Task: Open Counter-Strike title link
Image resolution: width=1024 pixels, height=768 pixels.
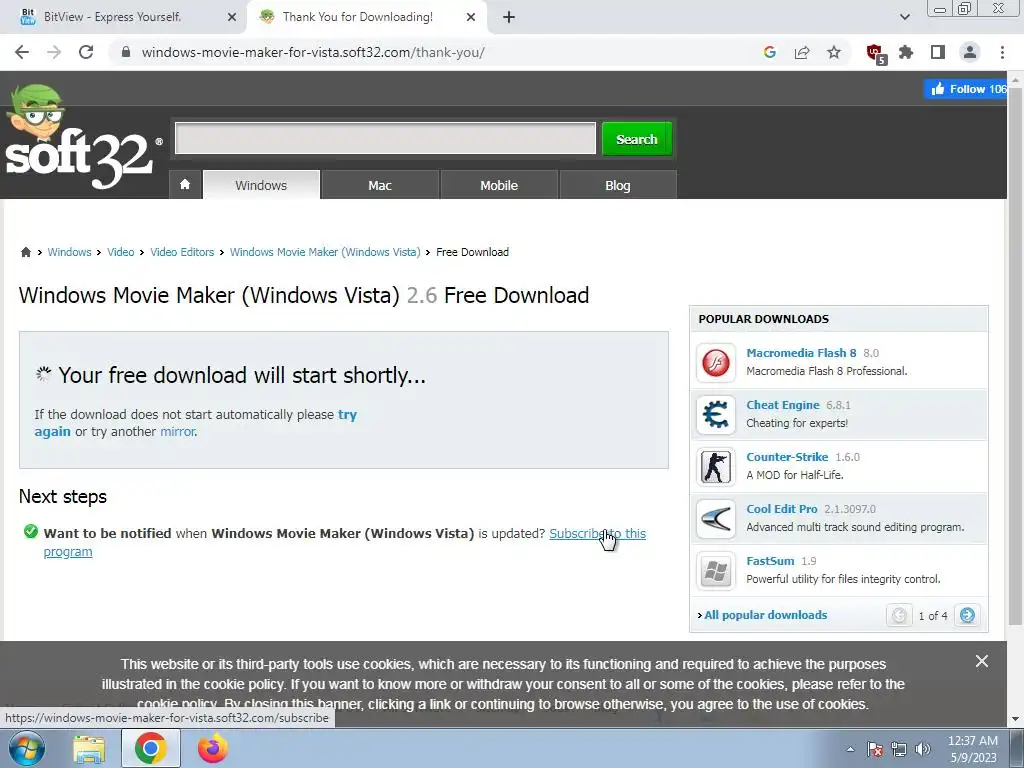Action: [787, 457]
